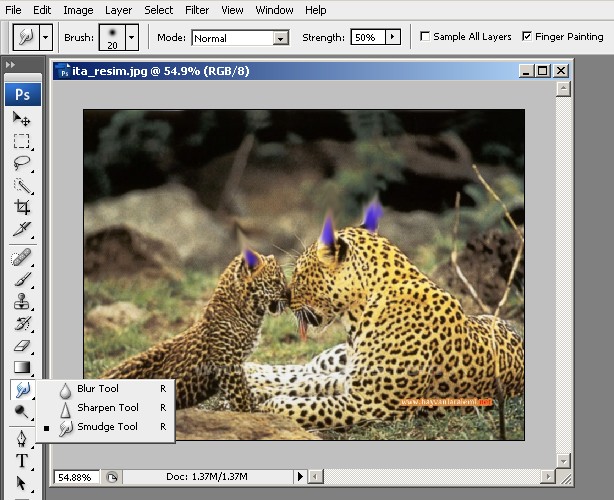Minimize the ita_resim.jpg document window
The height and width of the screenshot is (500, 614).
(x=526, y=71)
